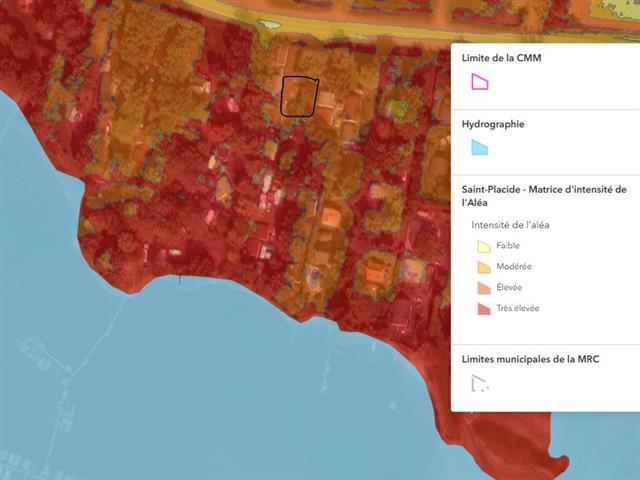
Task: Select the orange Élevée legend symbol
Action: pyautogui.click(x=481, y=288)
